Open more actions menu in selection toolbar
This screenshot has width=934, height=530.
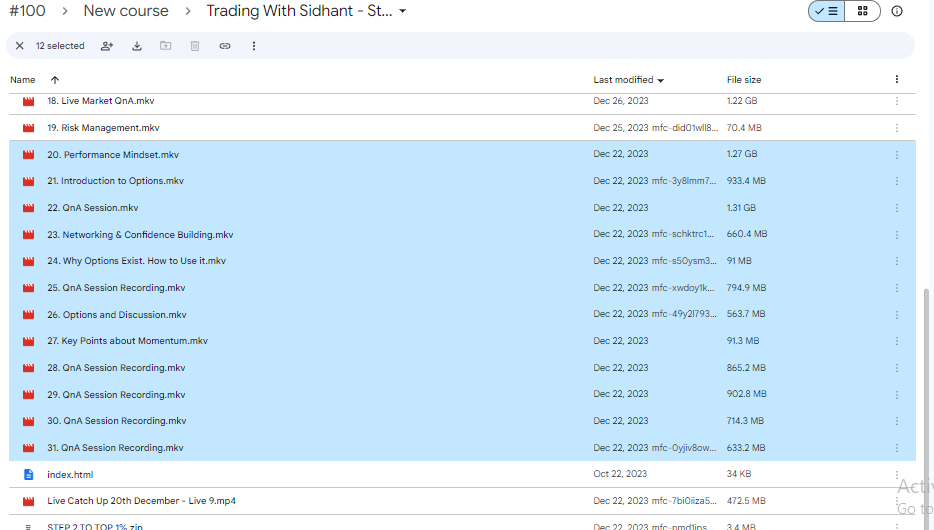pos(254,46)
